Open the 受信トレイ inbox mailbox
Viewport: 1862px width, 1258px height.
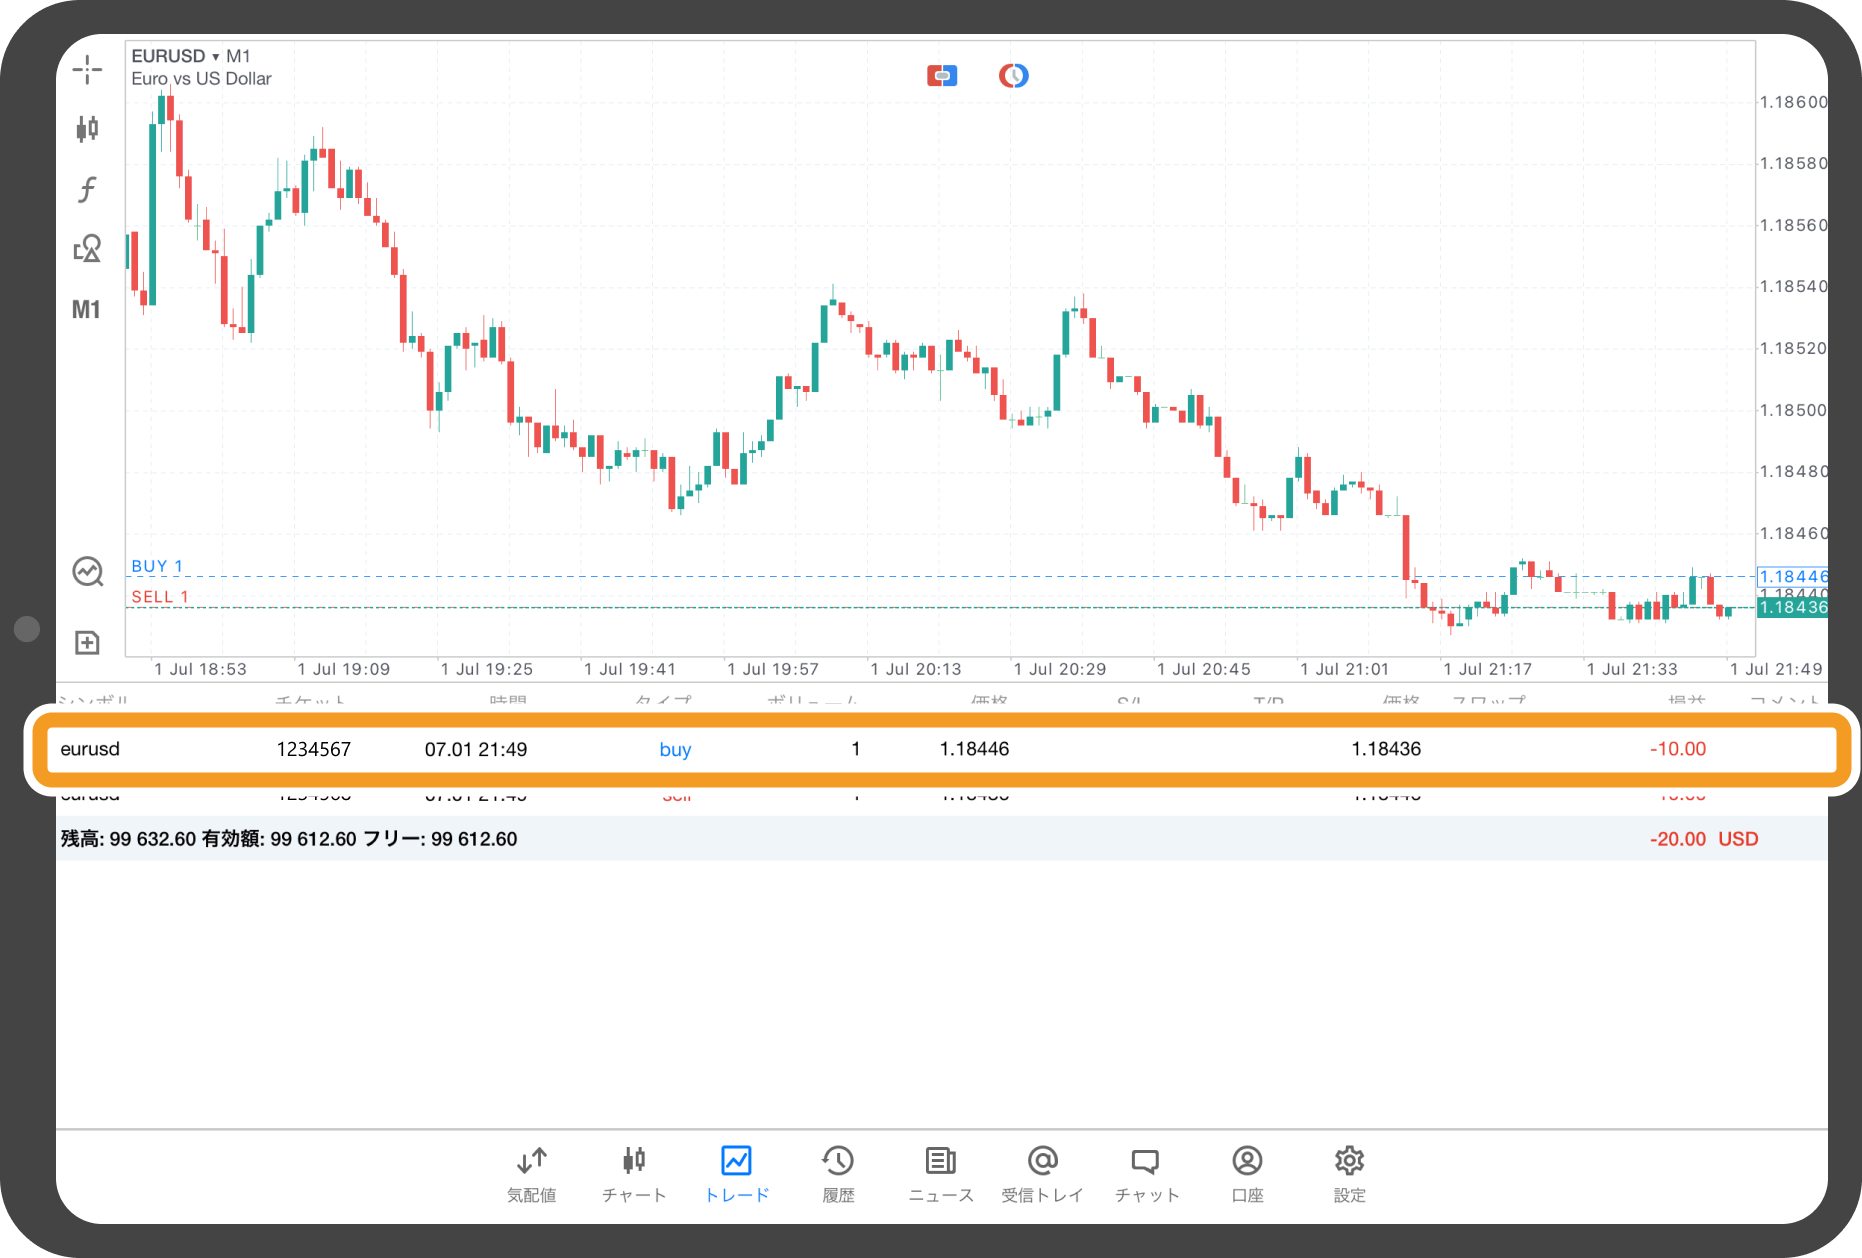(x=1042, y=1173)
